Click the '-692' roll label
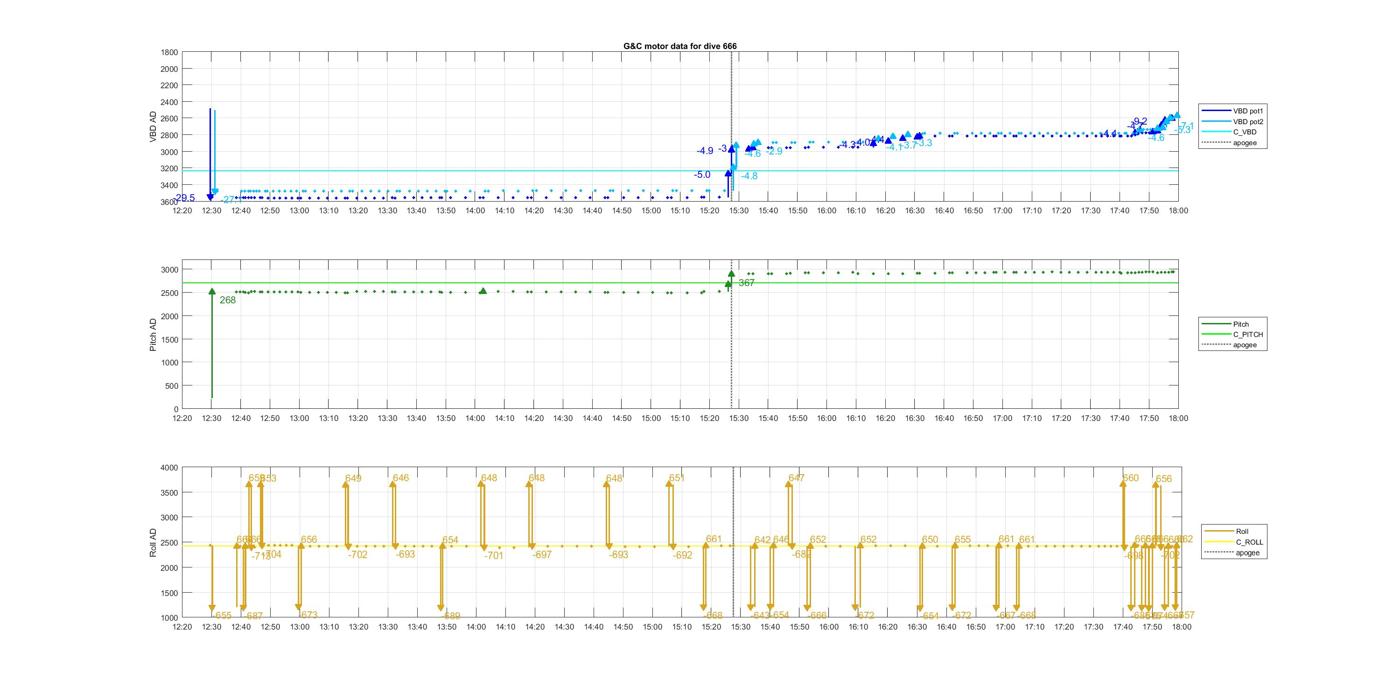Image resolution: width=1400 pixels, height=693 pixels. [x=682, y=555]
